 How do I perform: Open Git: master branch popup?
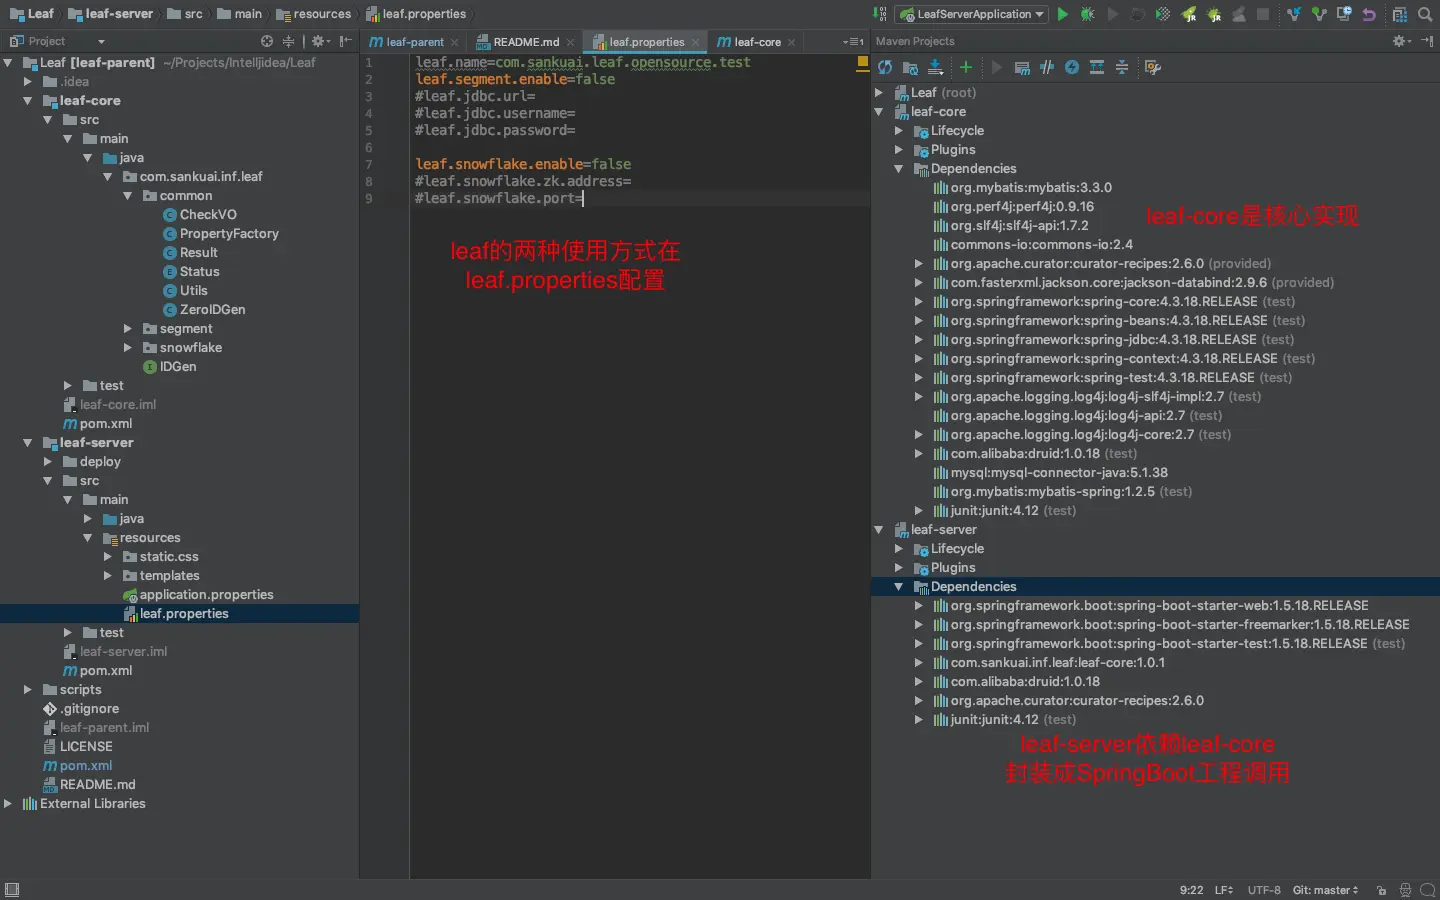(x=1325, y=890)
